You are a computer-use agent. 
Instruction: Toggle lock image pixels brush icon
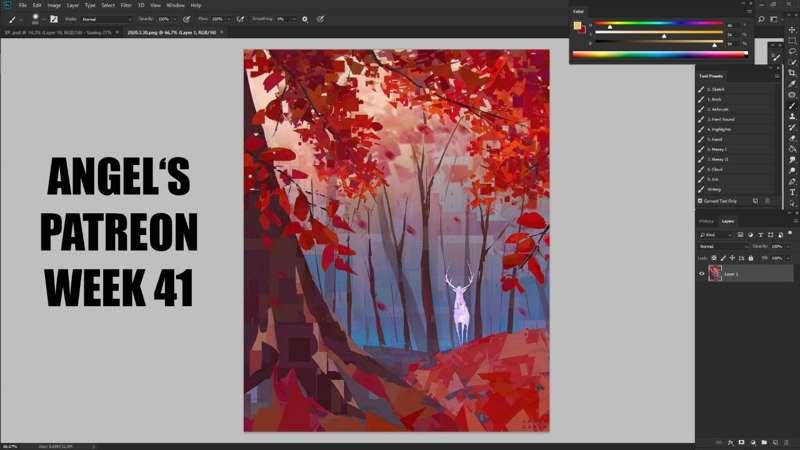723,258
